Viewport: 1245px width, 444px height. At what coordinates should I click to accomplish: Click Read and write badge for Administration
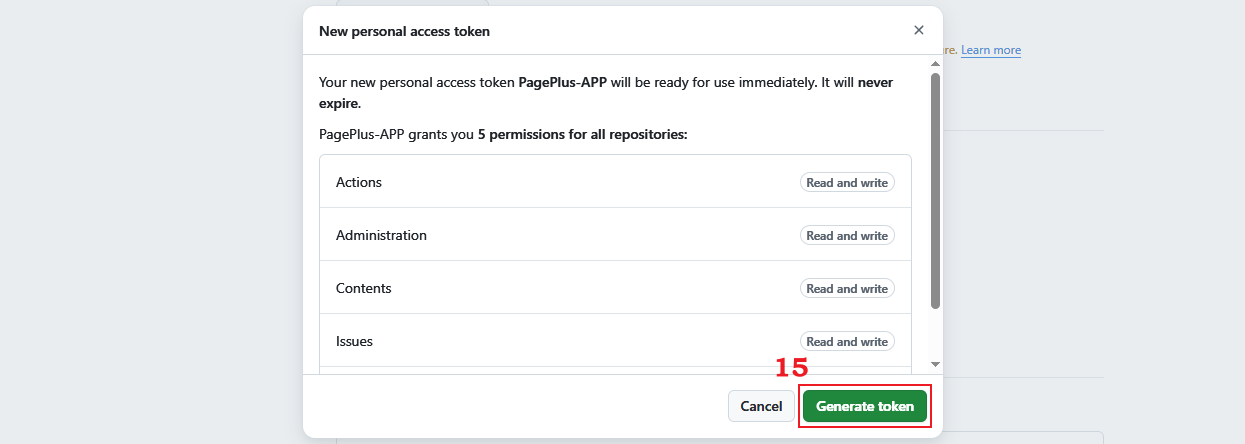847,235
